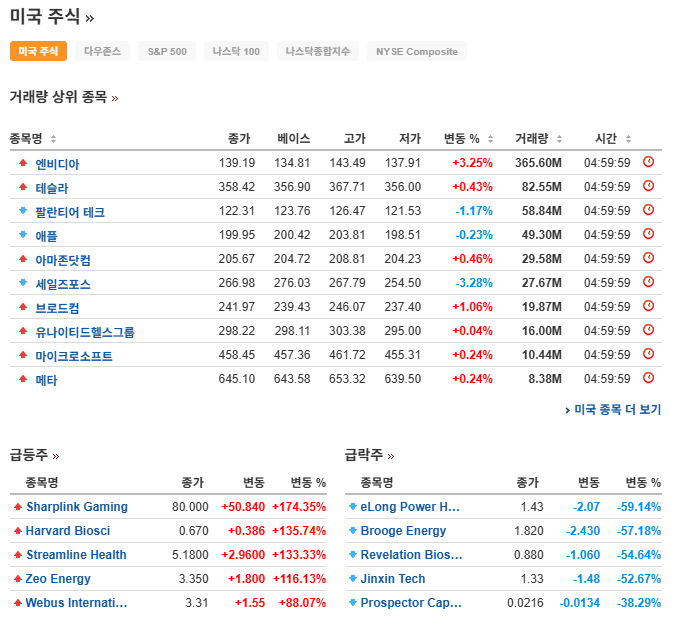This screenshot has width=677, height=637.
Task: Open Sharplink Gaming in top gainers
Action: [x=77, y=507]
